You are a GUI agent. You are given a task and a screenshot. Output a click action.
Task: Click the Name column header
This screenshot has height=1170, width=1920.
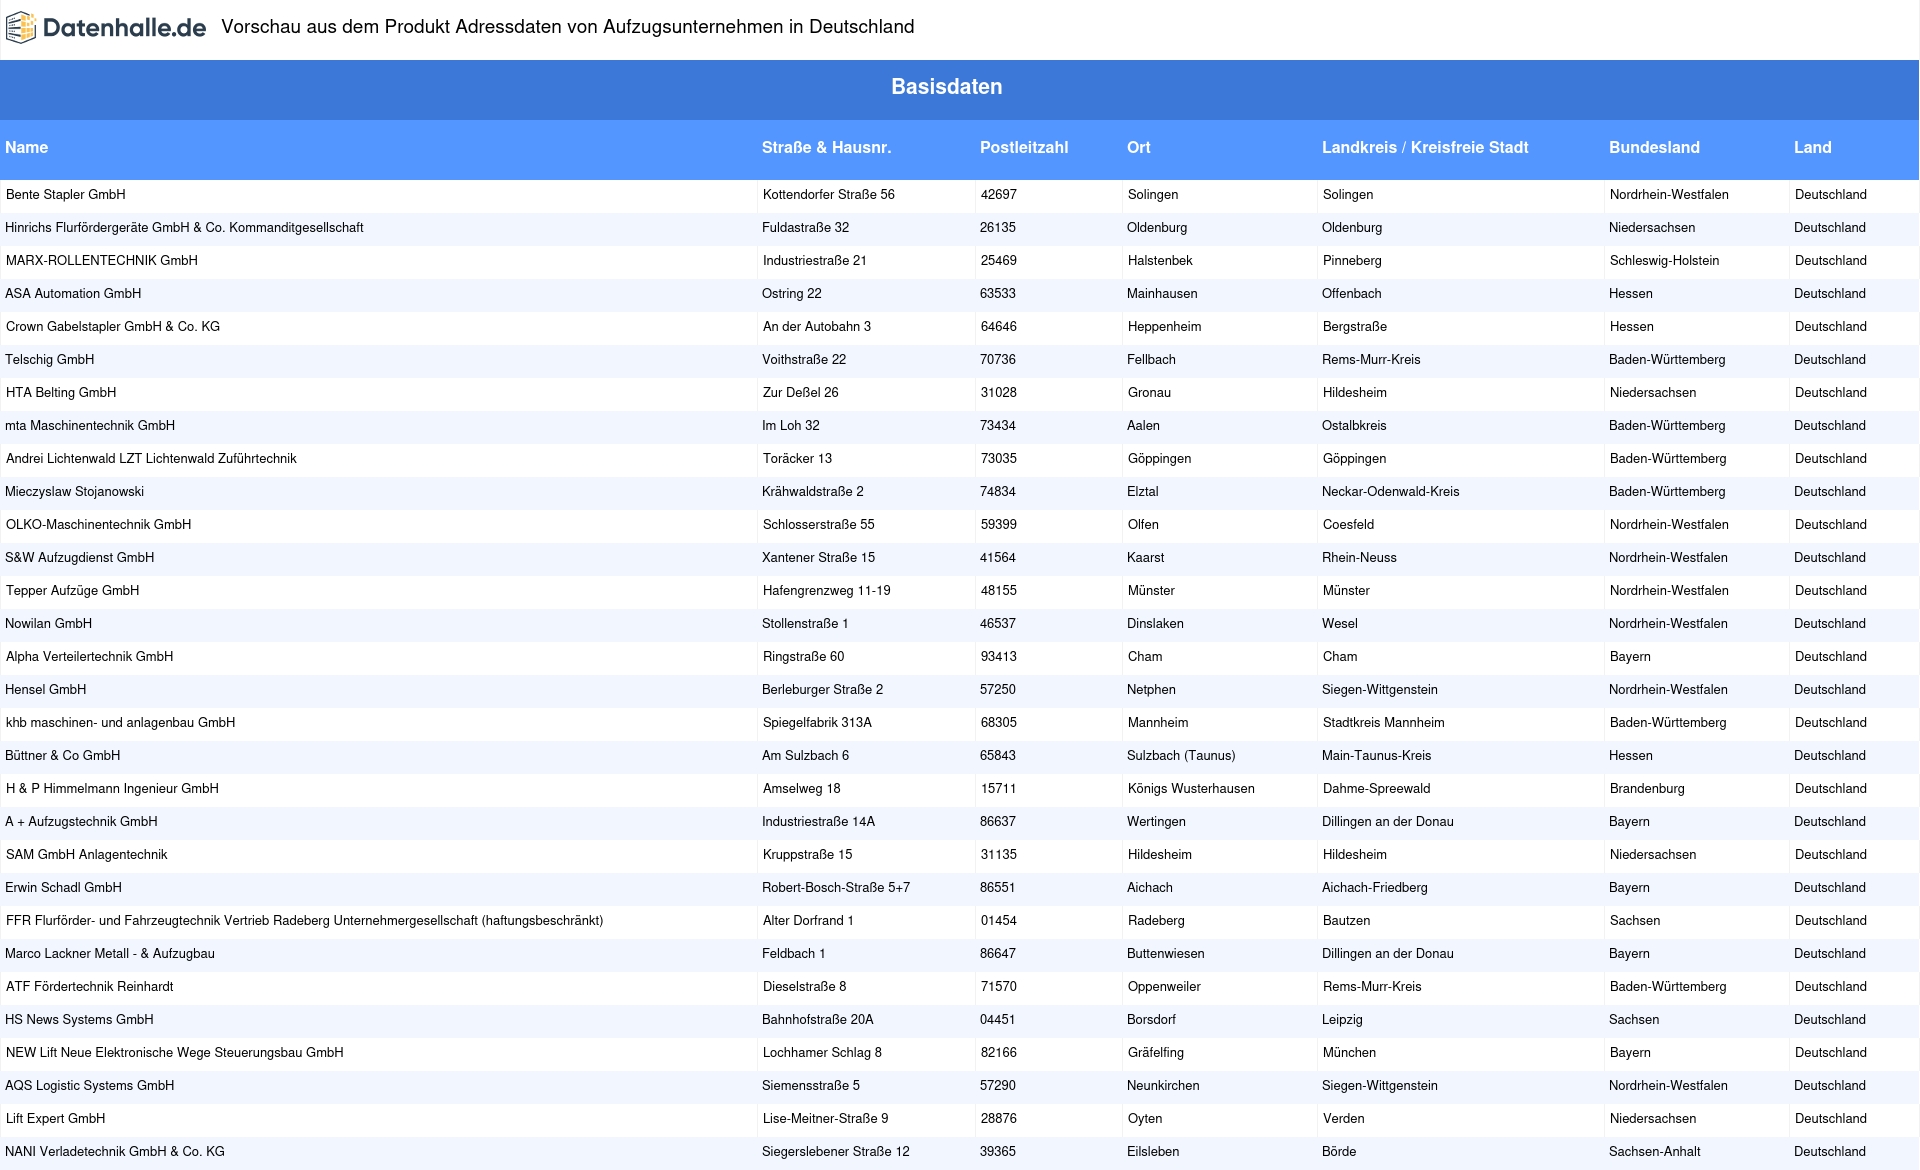[27, 148]
